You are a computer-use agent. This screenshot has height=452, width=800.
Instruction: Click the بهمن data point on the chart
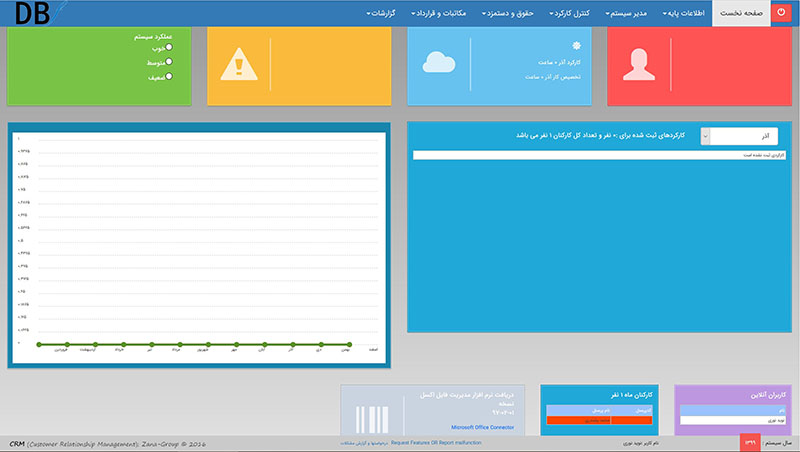tap(349, 344)
